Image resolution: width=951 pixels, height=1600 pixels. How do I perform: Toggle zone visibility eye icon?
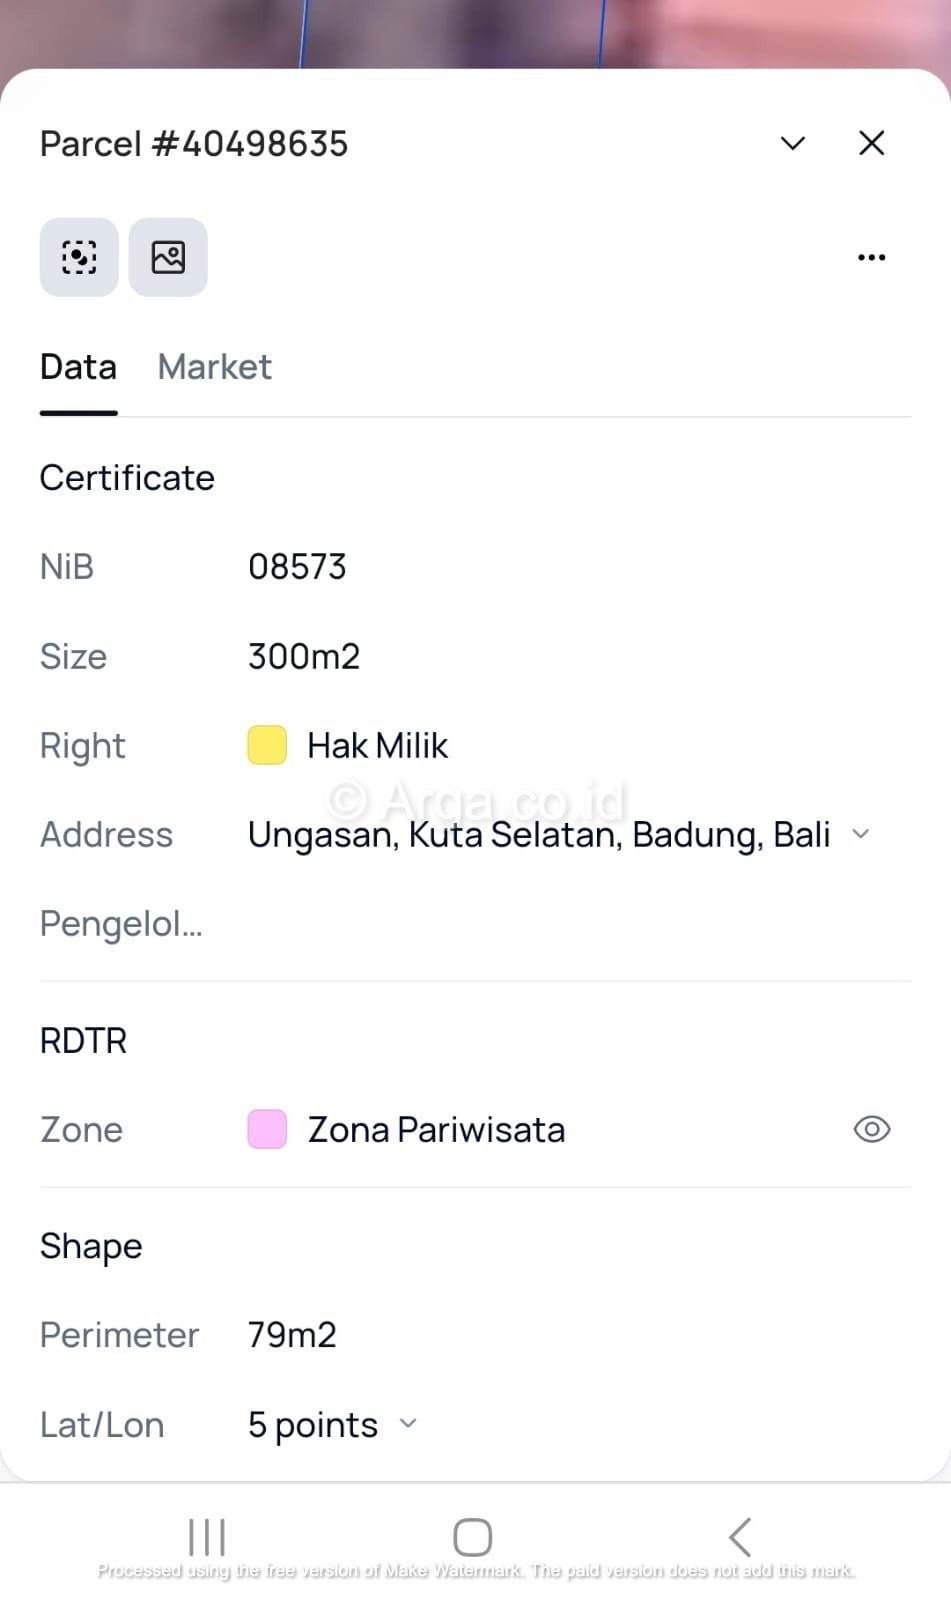pos(871,1129)
